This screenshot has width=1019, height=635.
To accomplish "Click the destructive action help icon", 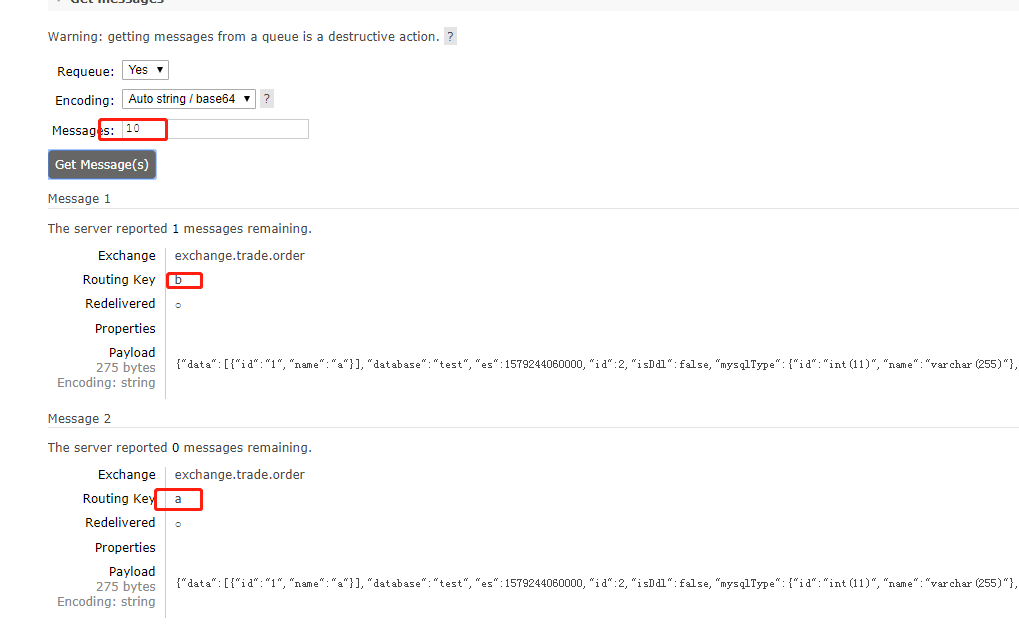I will click(450, 36).
